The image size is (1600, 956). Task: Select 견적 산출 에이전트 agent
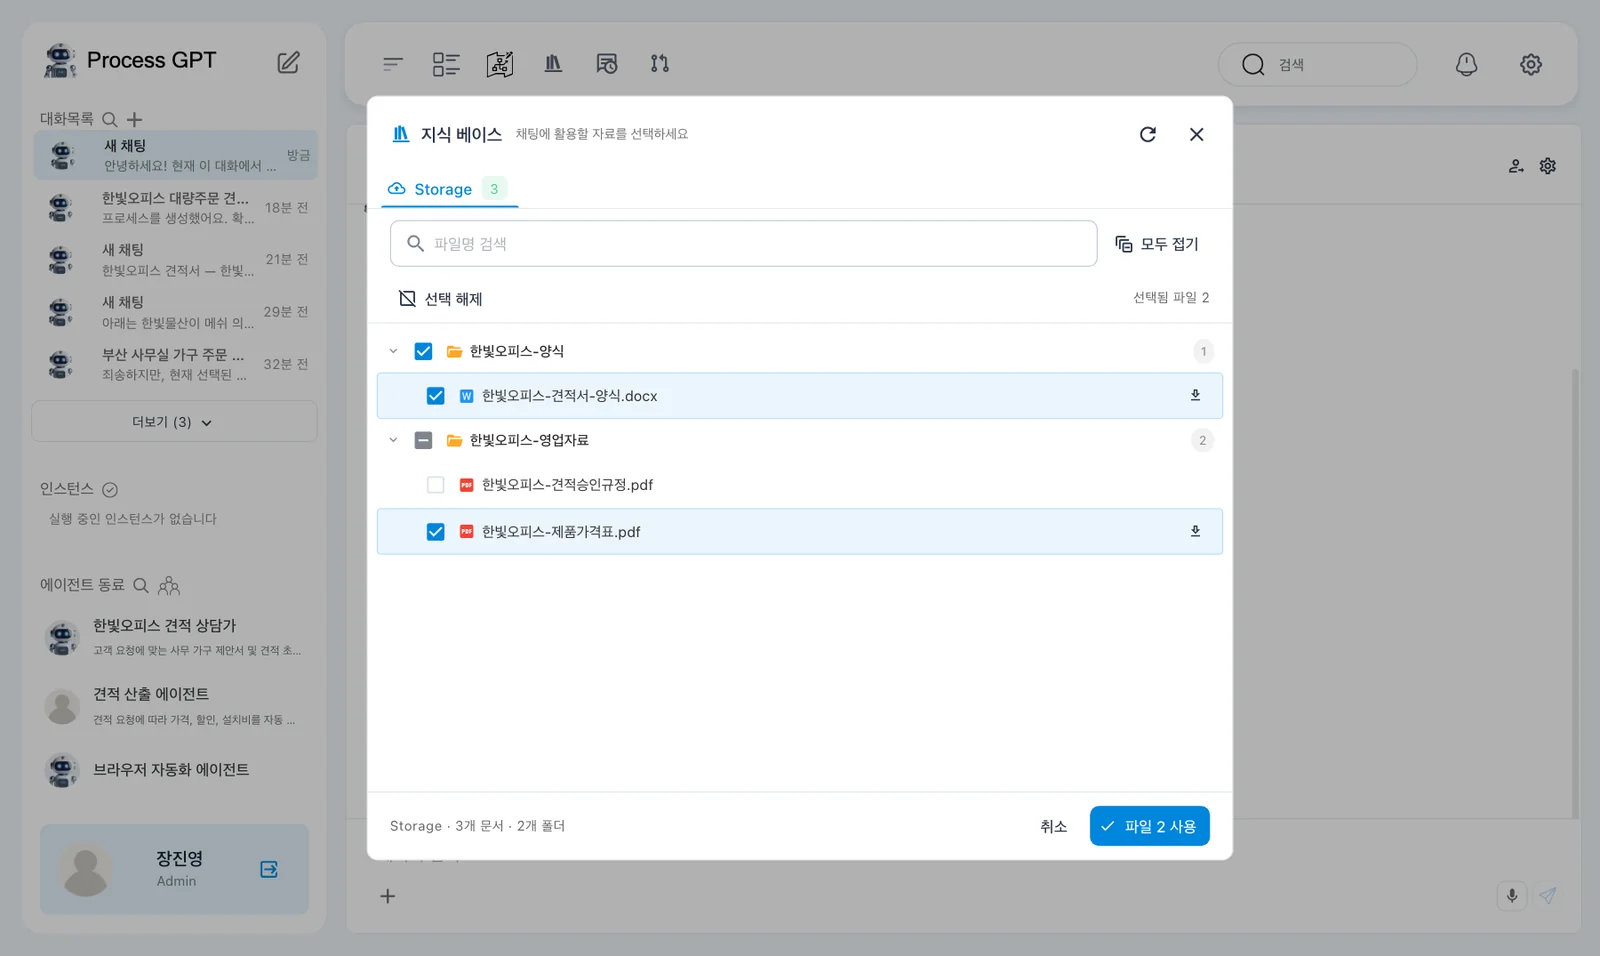click(174, 706)
